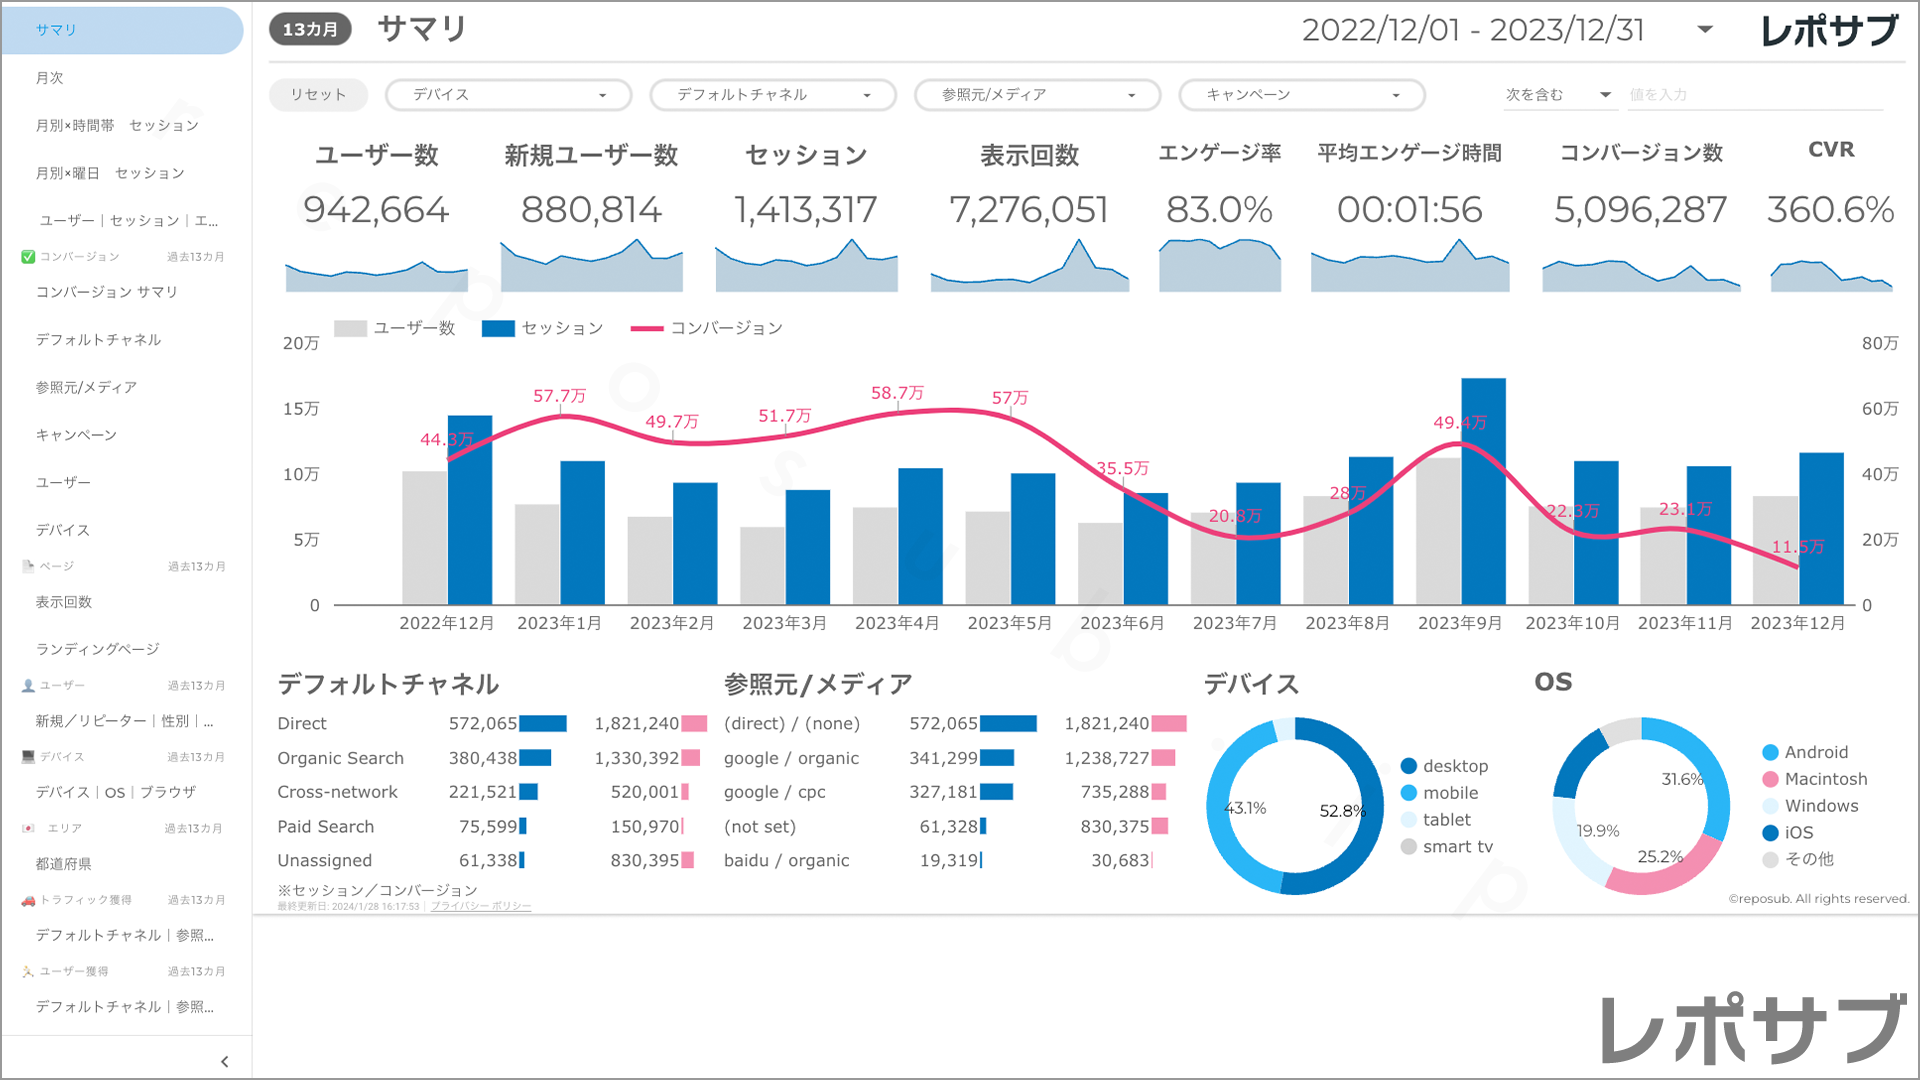Click the runner icon beside ユーザー獲得
The image size is (1920, 1080).
click(28, 971)
